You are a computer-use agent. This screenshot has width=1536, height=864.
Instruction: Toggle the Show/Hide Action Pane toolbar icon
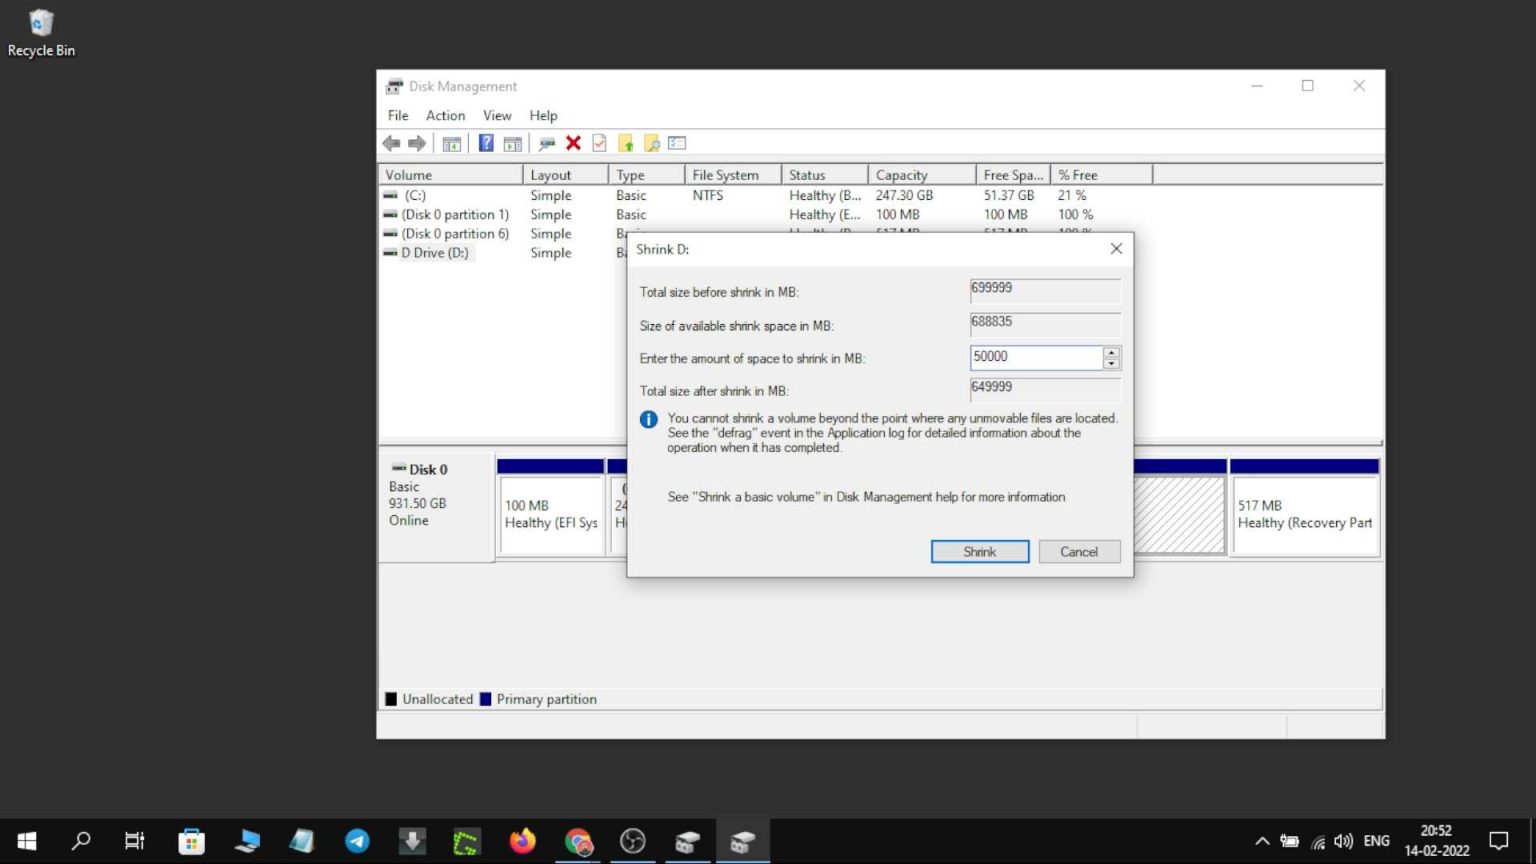pos(512,143)
